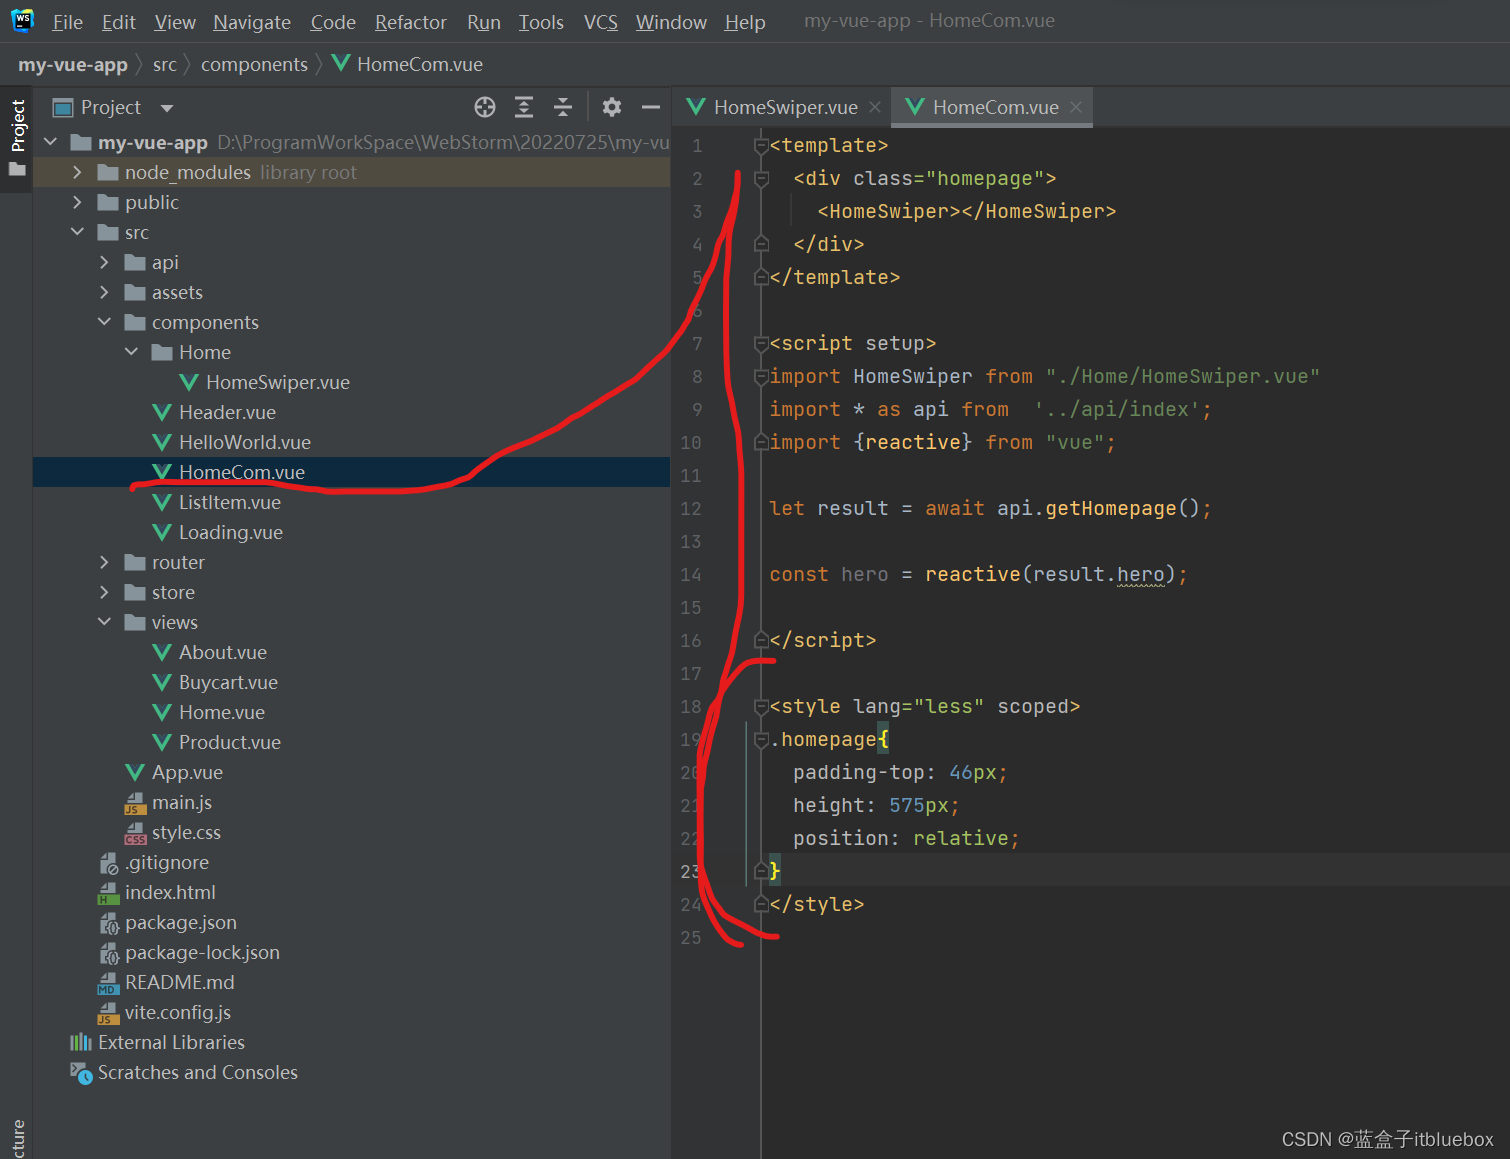Select Home.vue in the views folder
This screenshot has height=1159, width=1510.
coord(221,712)
